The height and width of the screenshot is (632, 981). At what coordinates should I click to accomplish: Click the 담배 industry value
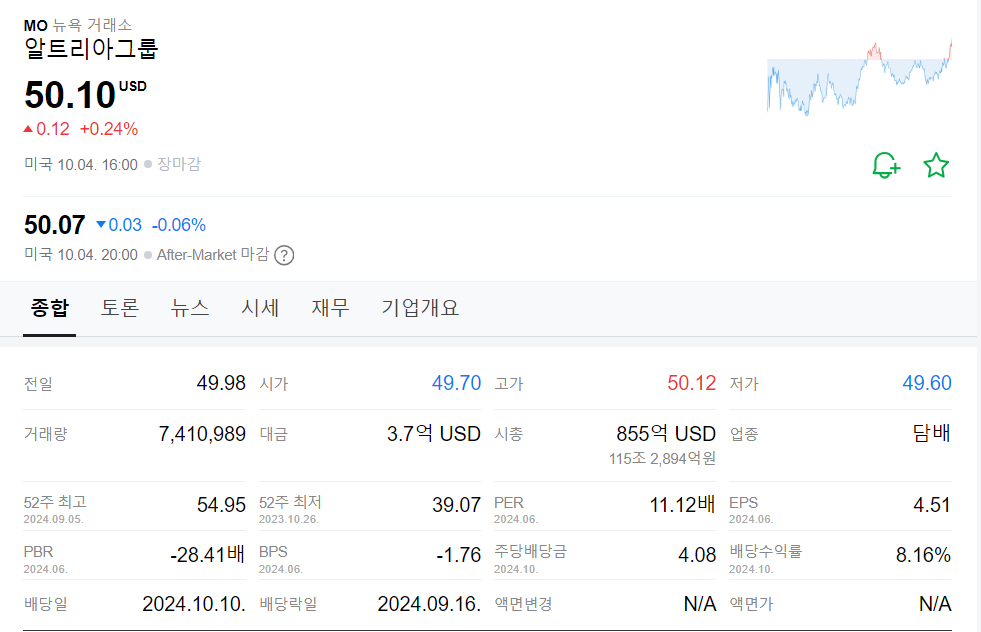[x=932, y=433]
